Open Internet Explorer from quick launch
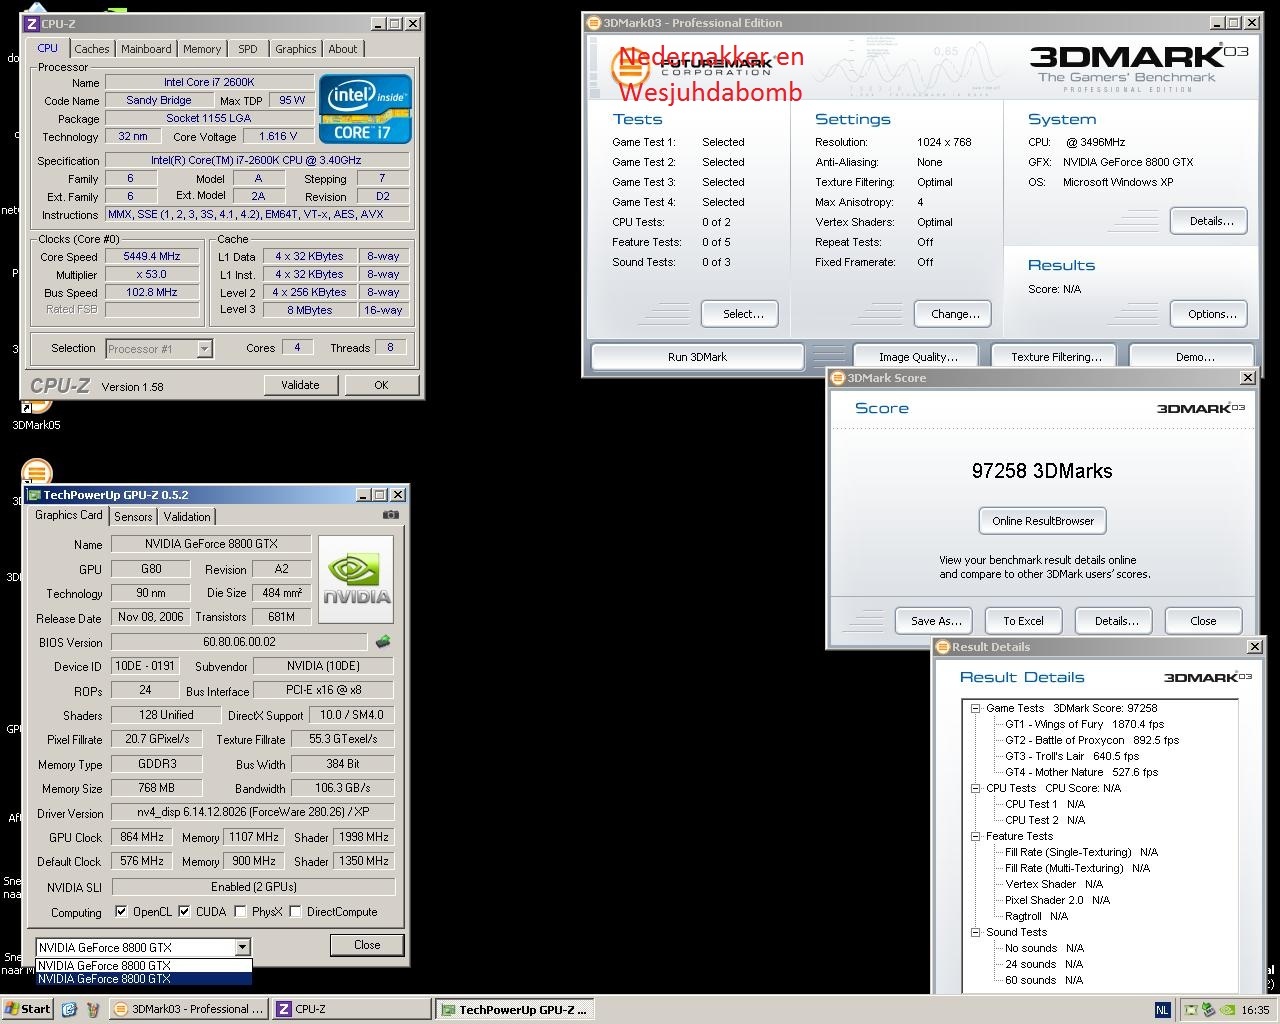 (69, 1009)
